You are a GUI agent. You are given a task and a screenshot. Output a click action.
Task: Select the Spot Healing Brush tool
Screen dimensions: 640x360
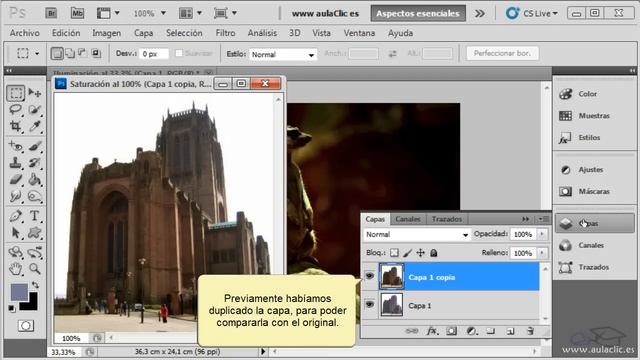point(16,146)
